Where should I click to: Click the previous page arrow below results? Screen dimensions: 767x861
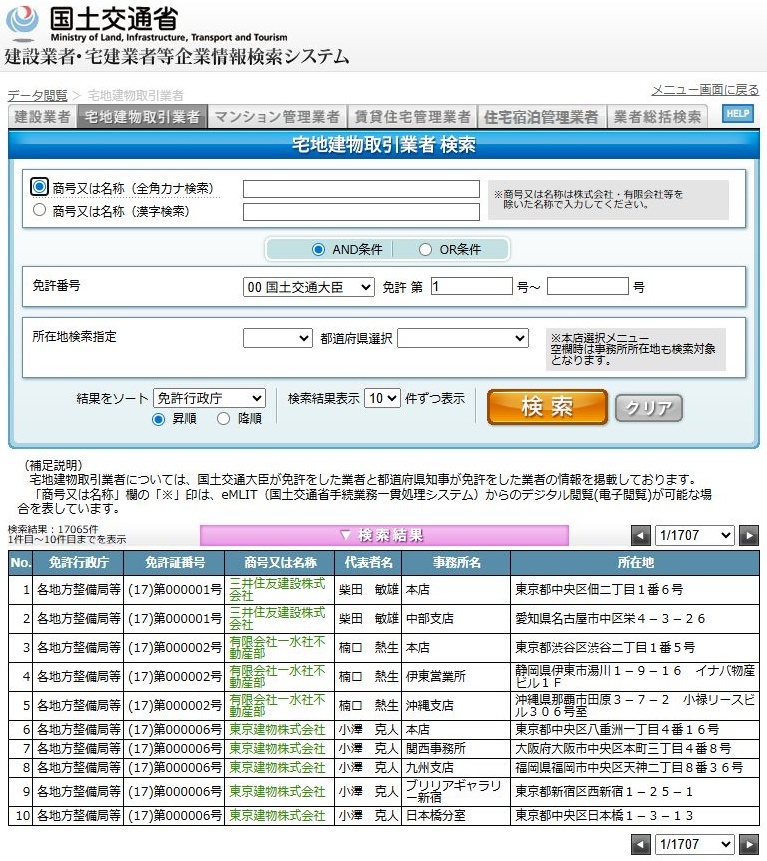(x=641, y=845)
